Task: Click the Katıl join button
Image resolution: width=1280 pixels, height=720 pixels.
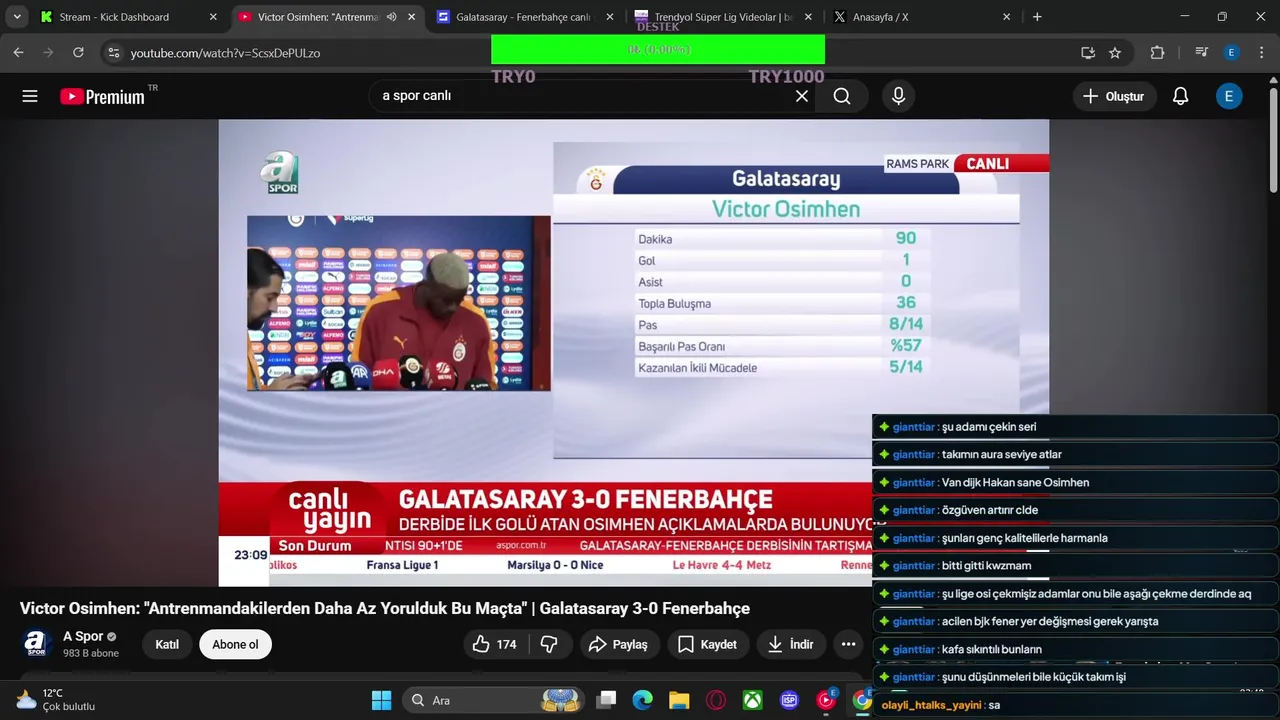Action: (167, 644)
